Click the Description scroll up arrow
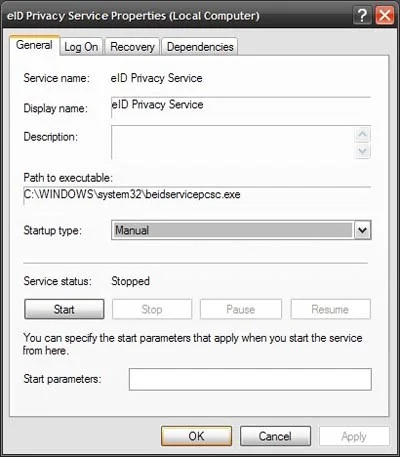The height and width of the screenshot is (457, 400). (x=362, y=134)
